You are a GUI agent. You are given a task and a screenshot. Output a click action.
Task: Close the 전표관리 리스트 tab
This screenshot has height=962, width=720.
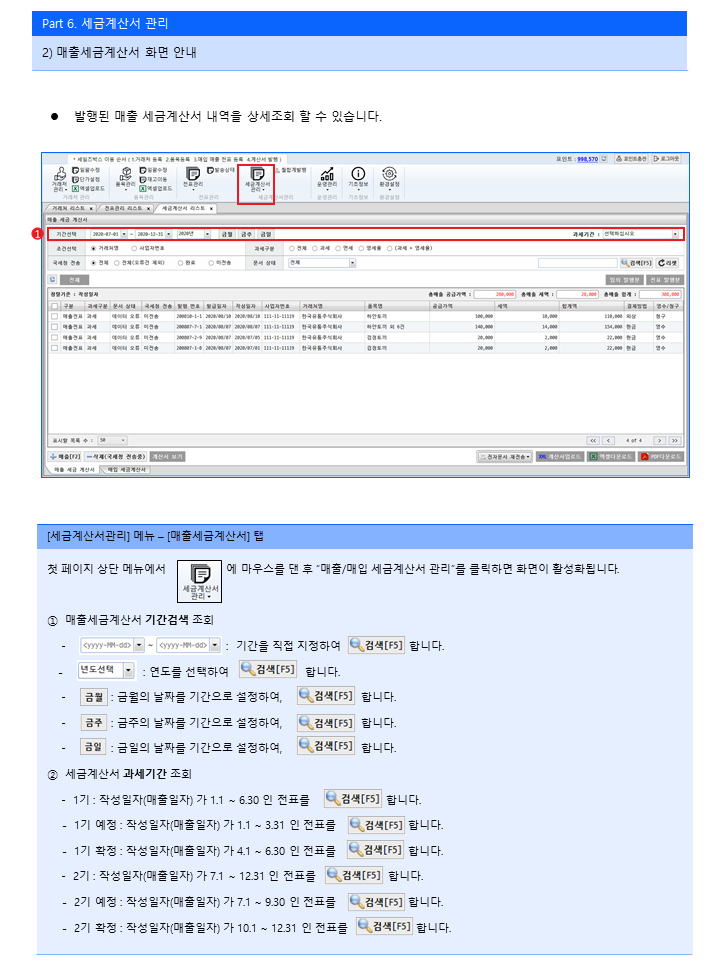(x=148, y=209)
